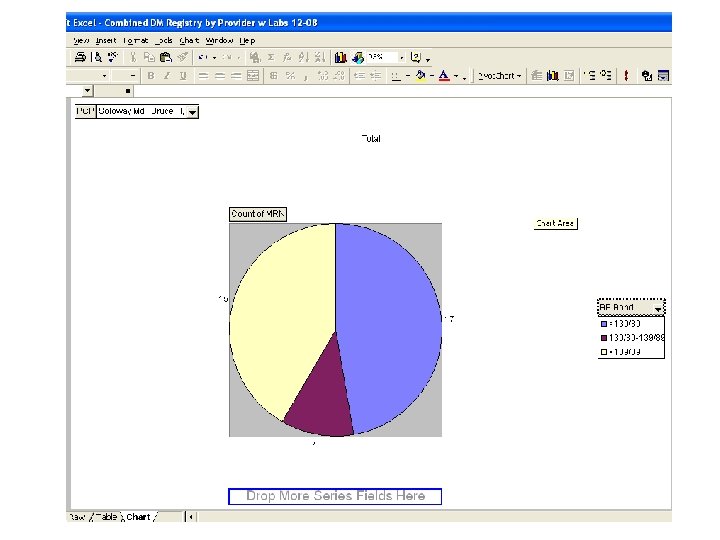Open the Chart menu
The height and width of the screenshot is (540, 720).
(x=189, y=41)
